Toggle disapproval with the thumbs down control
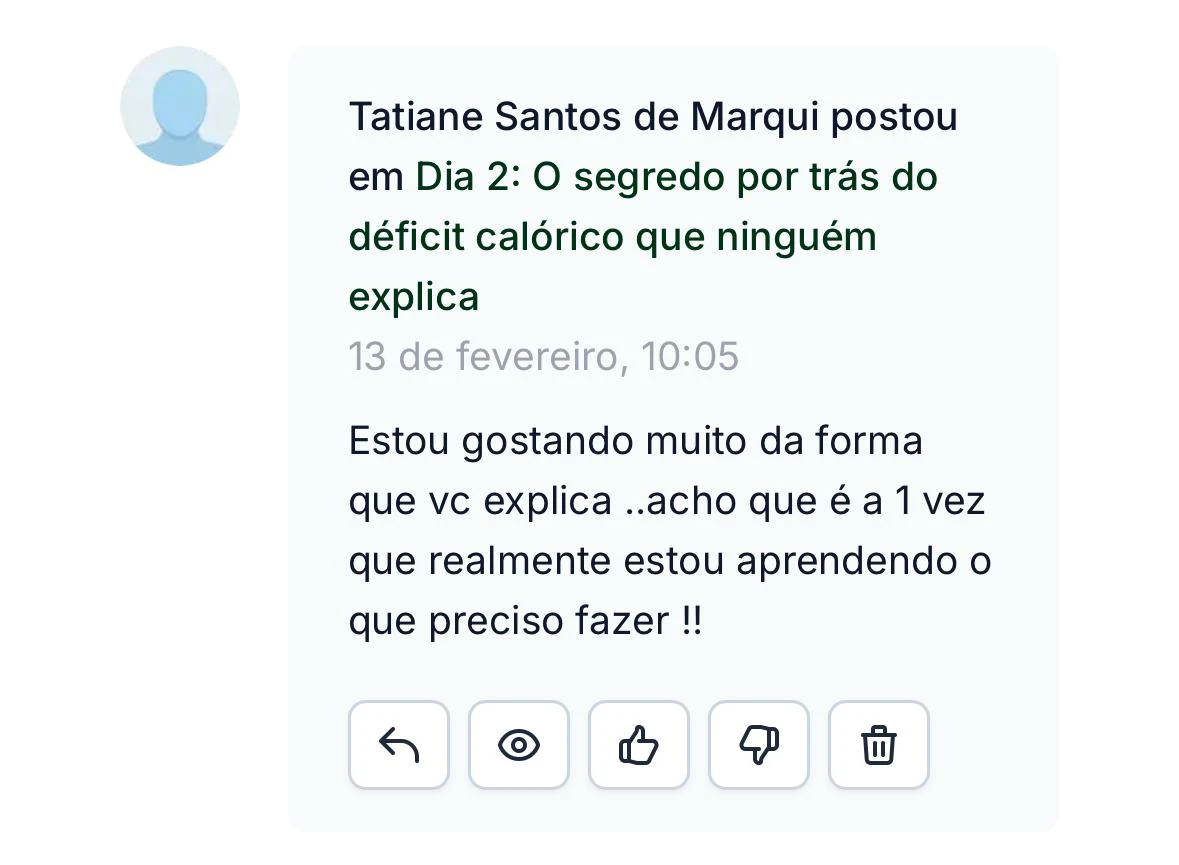Image resolution: width=1179 pixels, height=865 pixels. [759, 745]
